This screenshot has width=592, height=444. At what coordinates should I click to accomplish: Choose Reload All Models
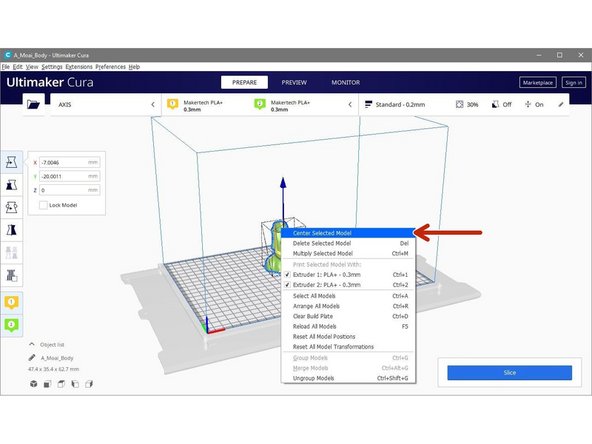tap(348, 327)
